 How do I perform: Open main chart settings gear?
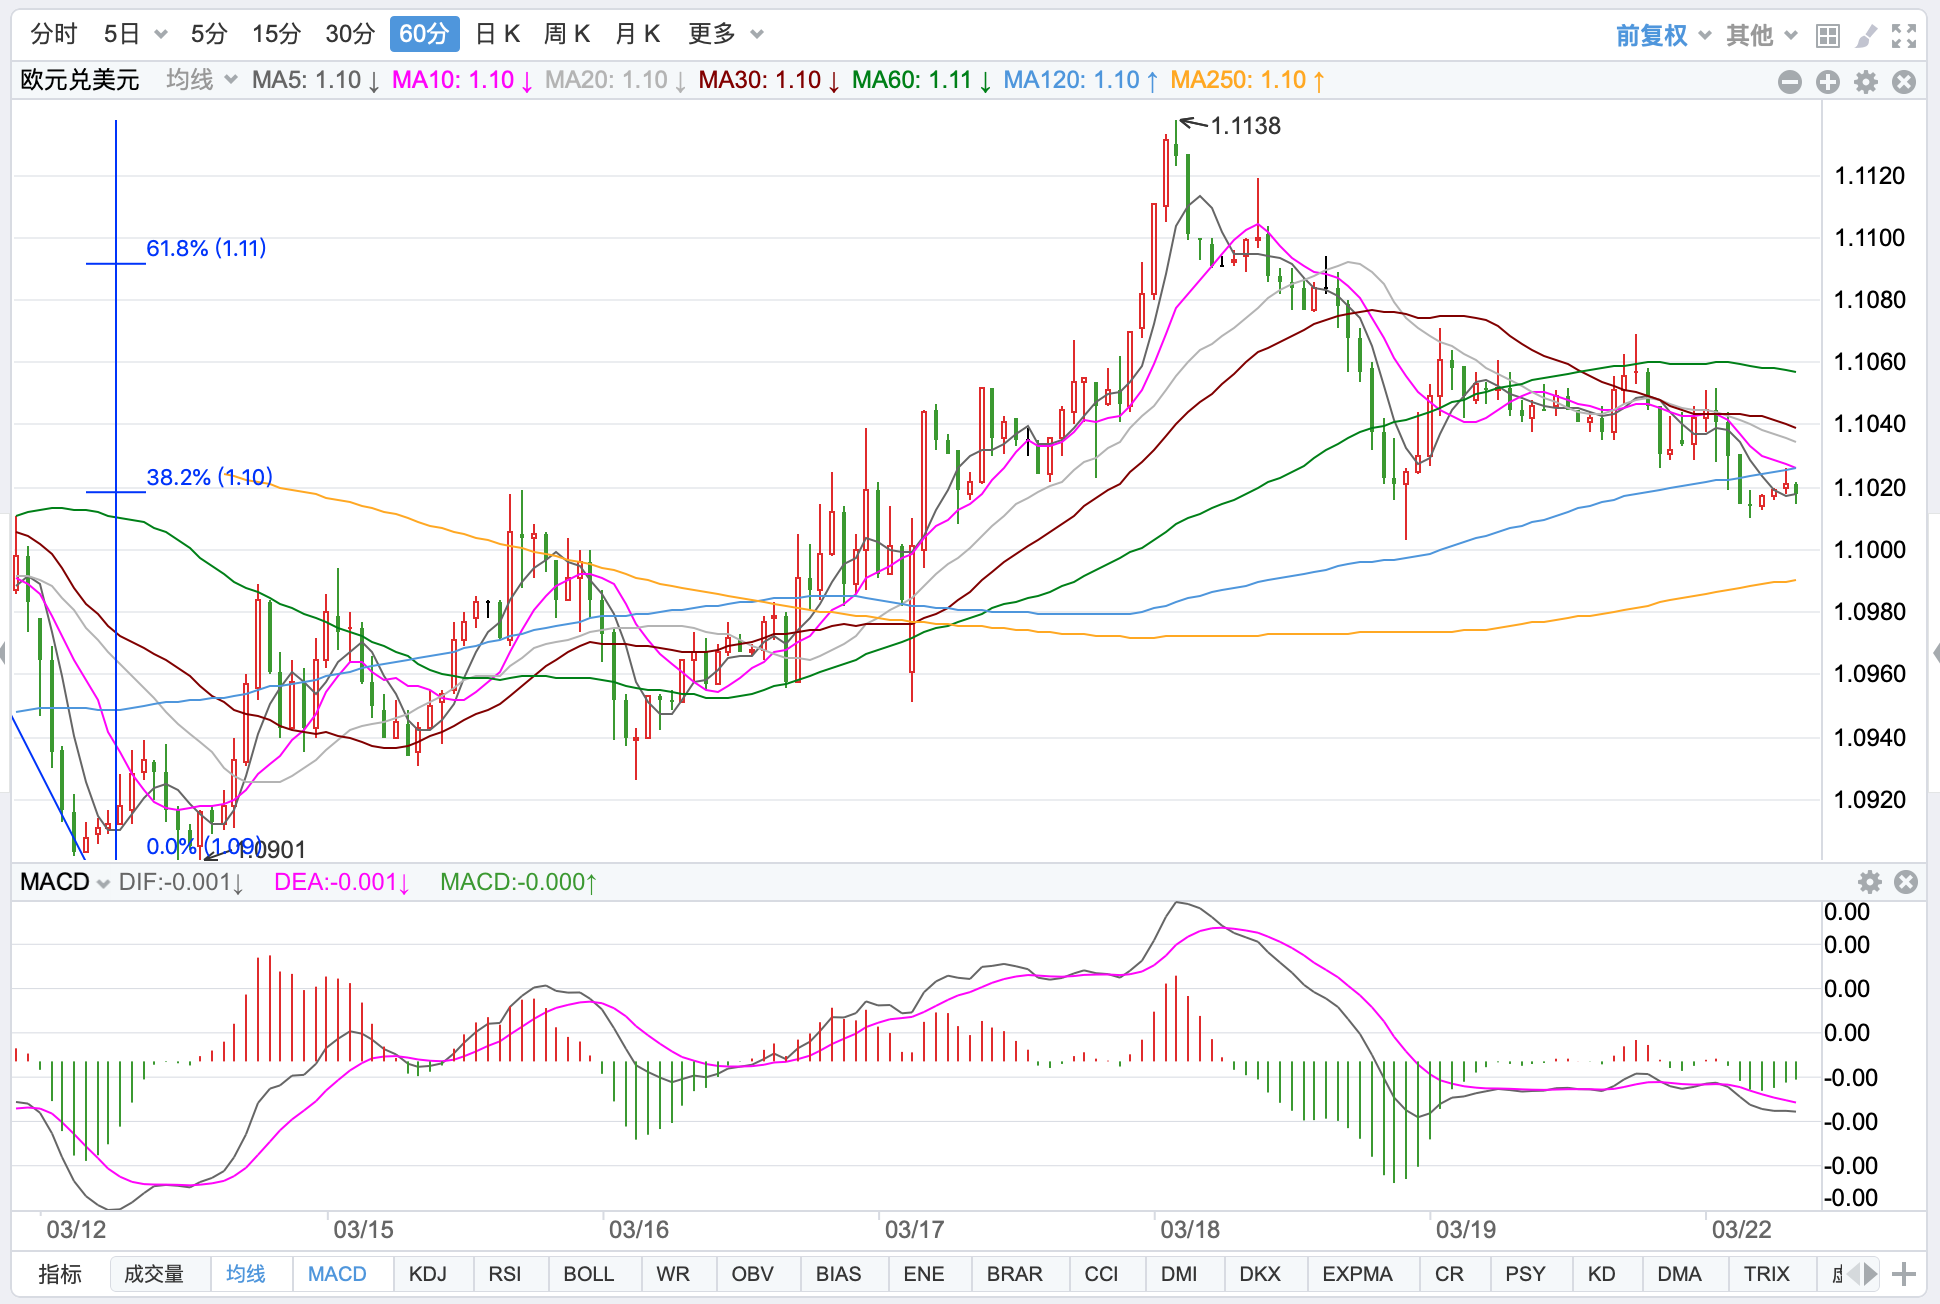1866,82
